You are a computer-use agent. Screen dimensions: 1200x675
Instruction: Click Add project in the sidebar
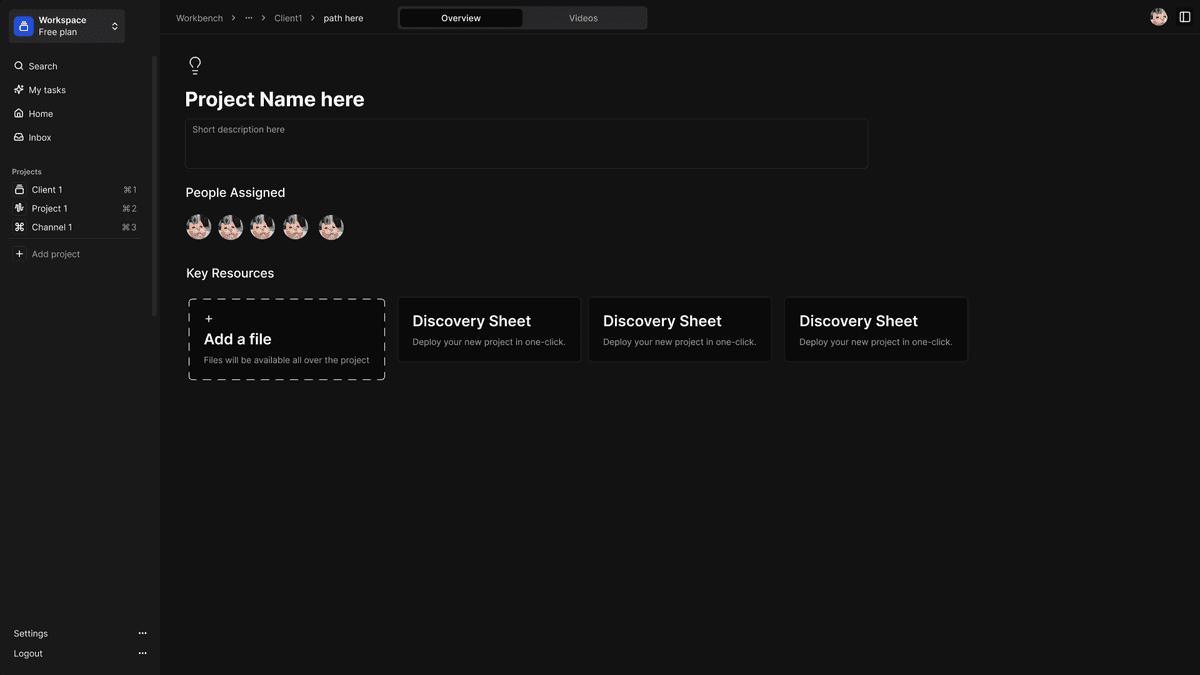[x=55, y=254]
